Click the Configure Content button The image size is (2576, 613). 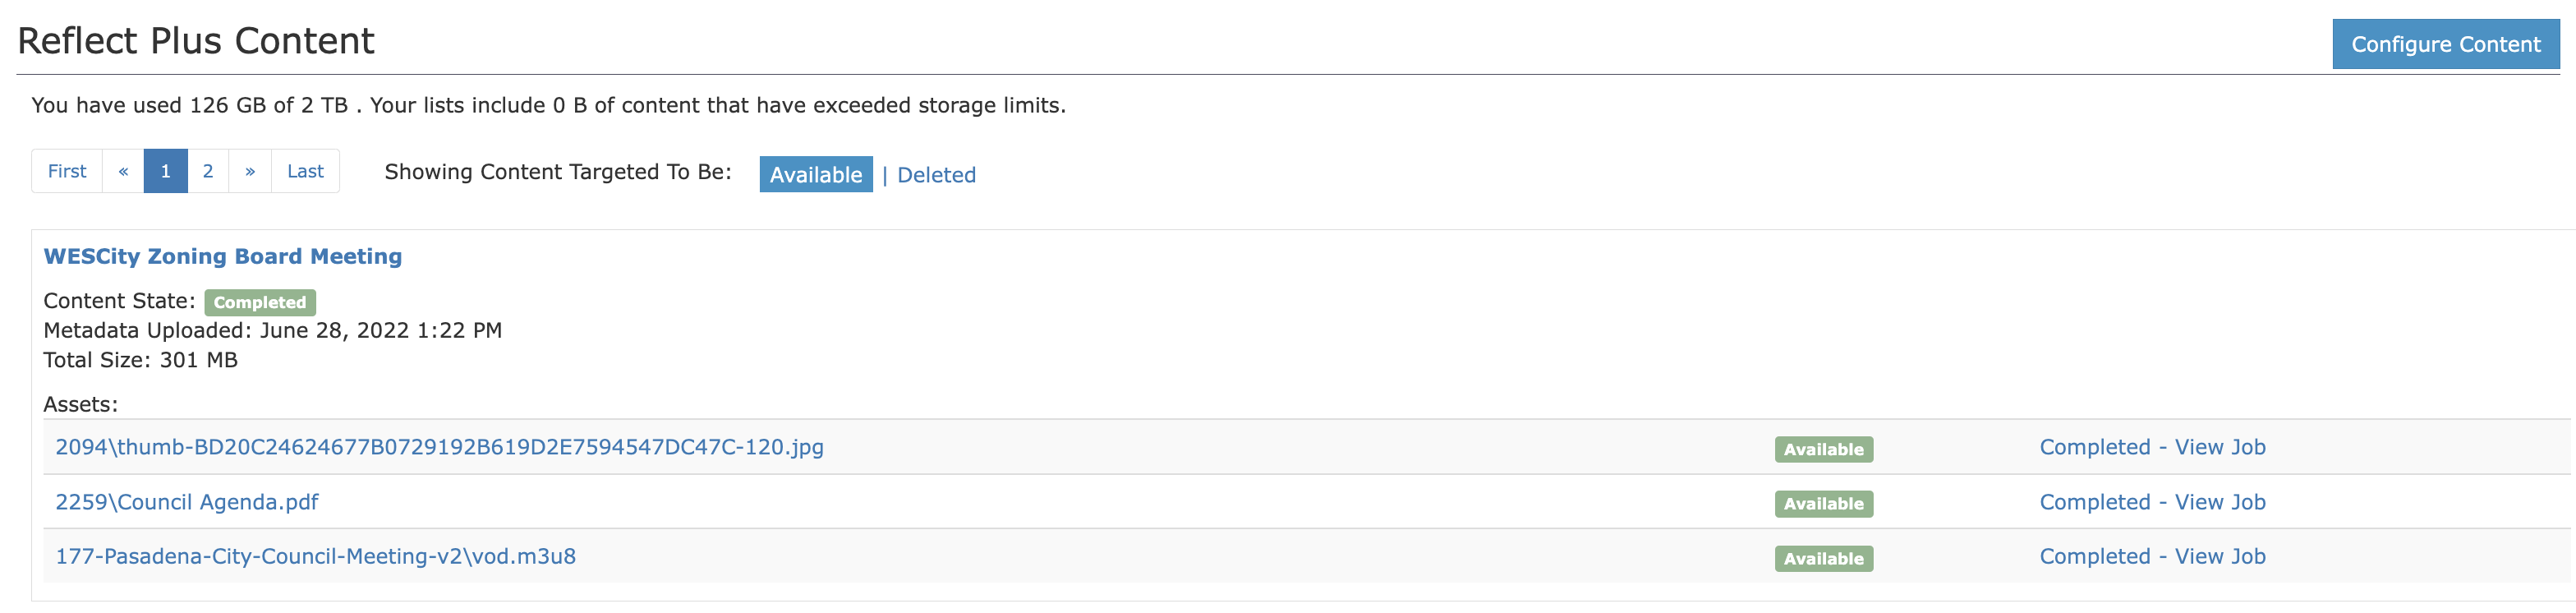[x=2444, y=44]
